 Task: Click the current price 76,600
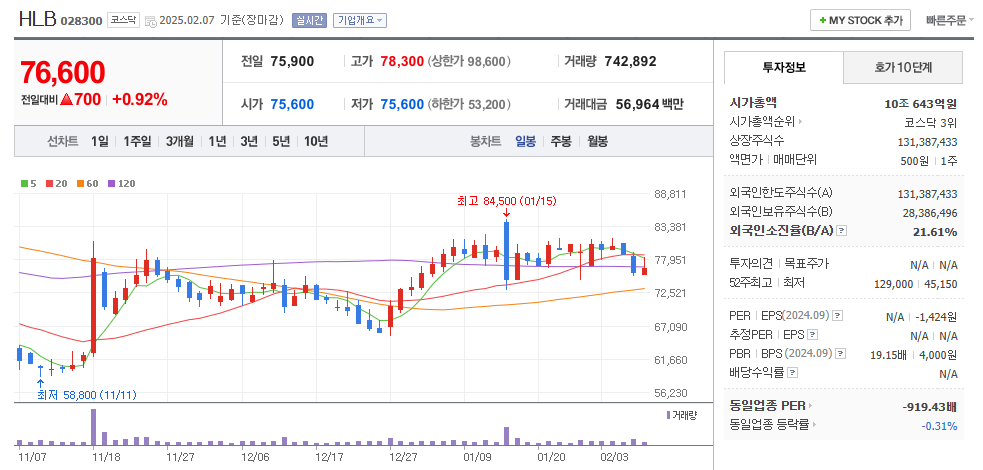click(62, 73)
